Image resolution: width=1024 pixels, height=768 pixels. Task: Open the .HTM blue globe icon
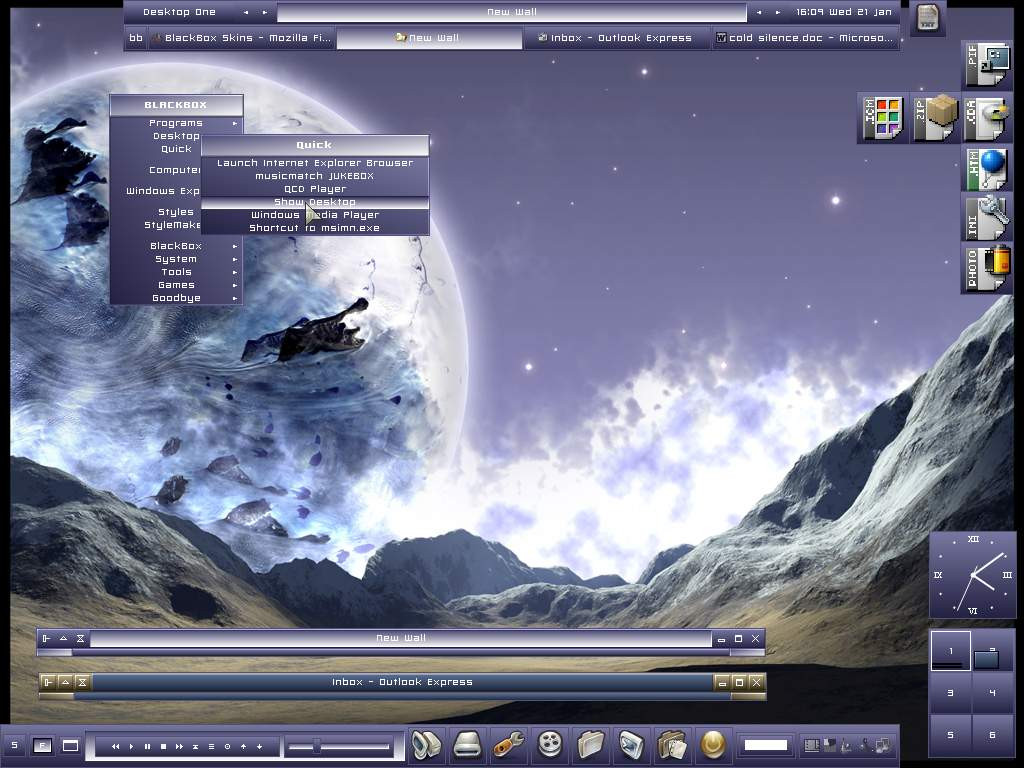987,170
